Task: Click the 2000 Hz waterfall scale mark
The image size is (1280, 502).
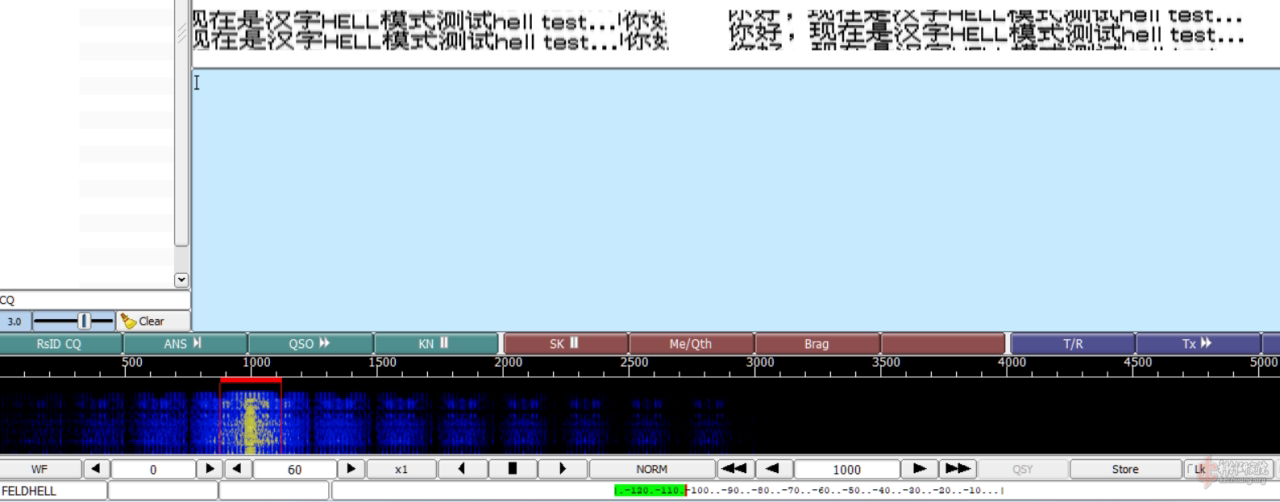Action: [508, 363]
